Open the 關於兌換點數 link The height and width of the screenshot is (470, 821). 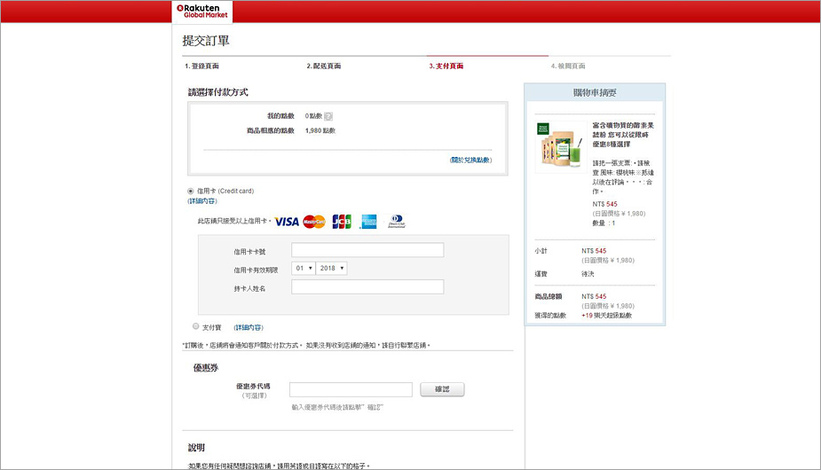pos(470,159)
